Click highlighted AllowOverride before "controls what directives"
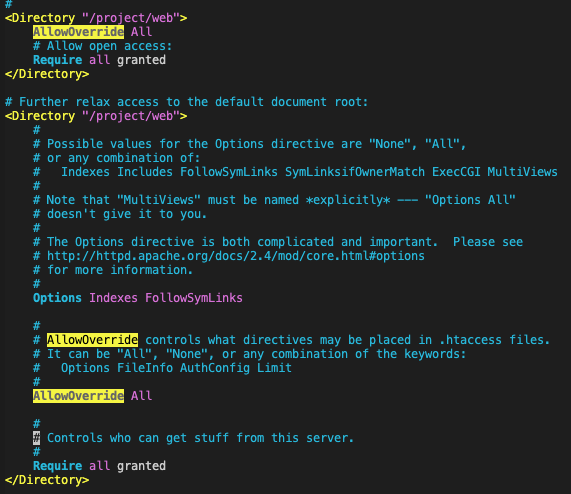This screenshot has height=494, width=571. [x=92, y=340]
